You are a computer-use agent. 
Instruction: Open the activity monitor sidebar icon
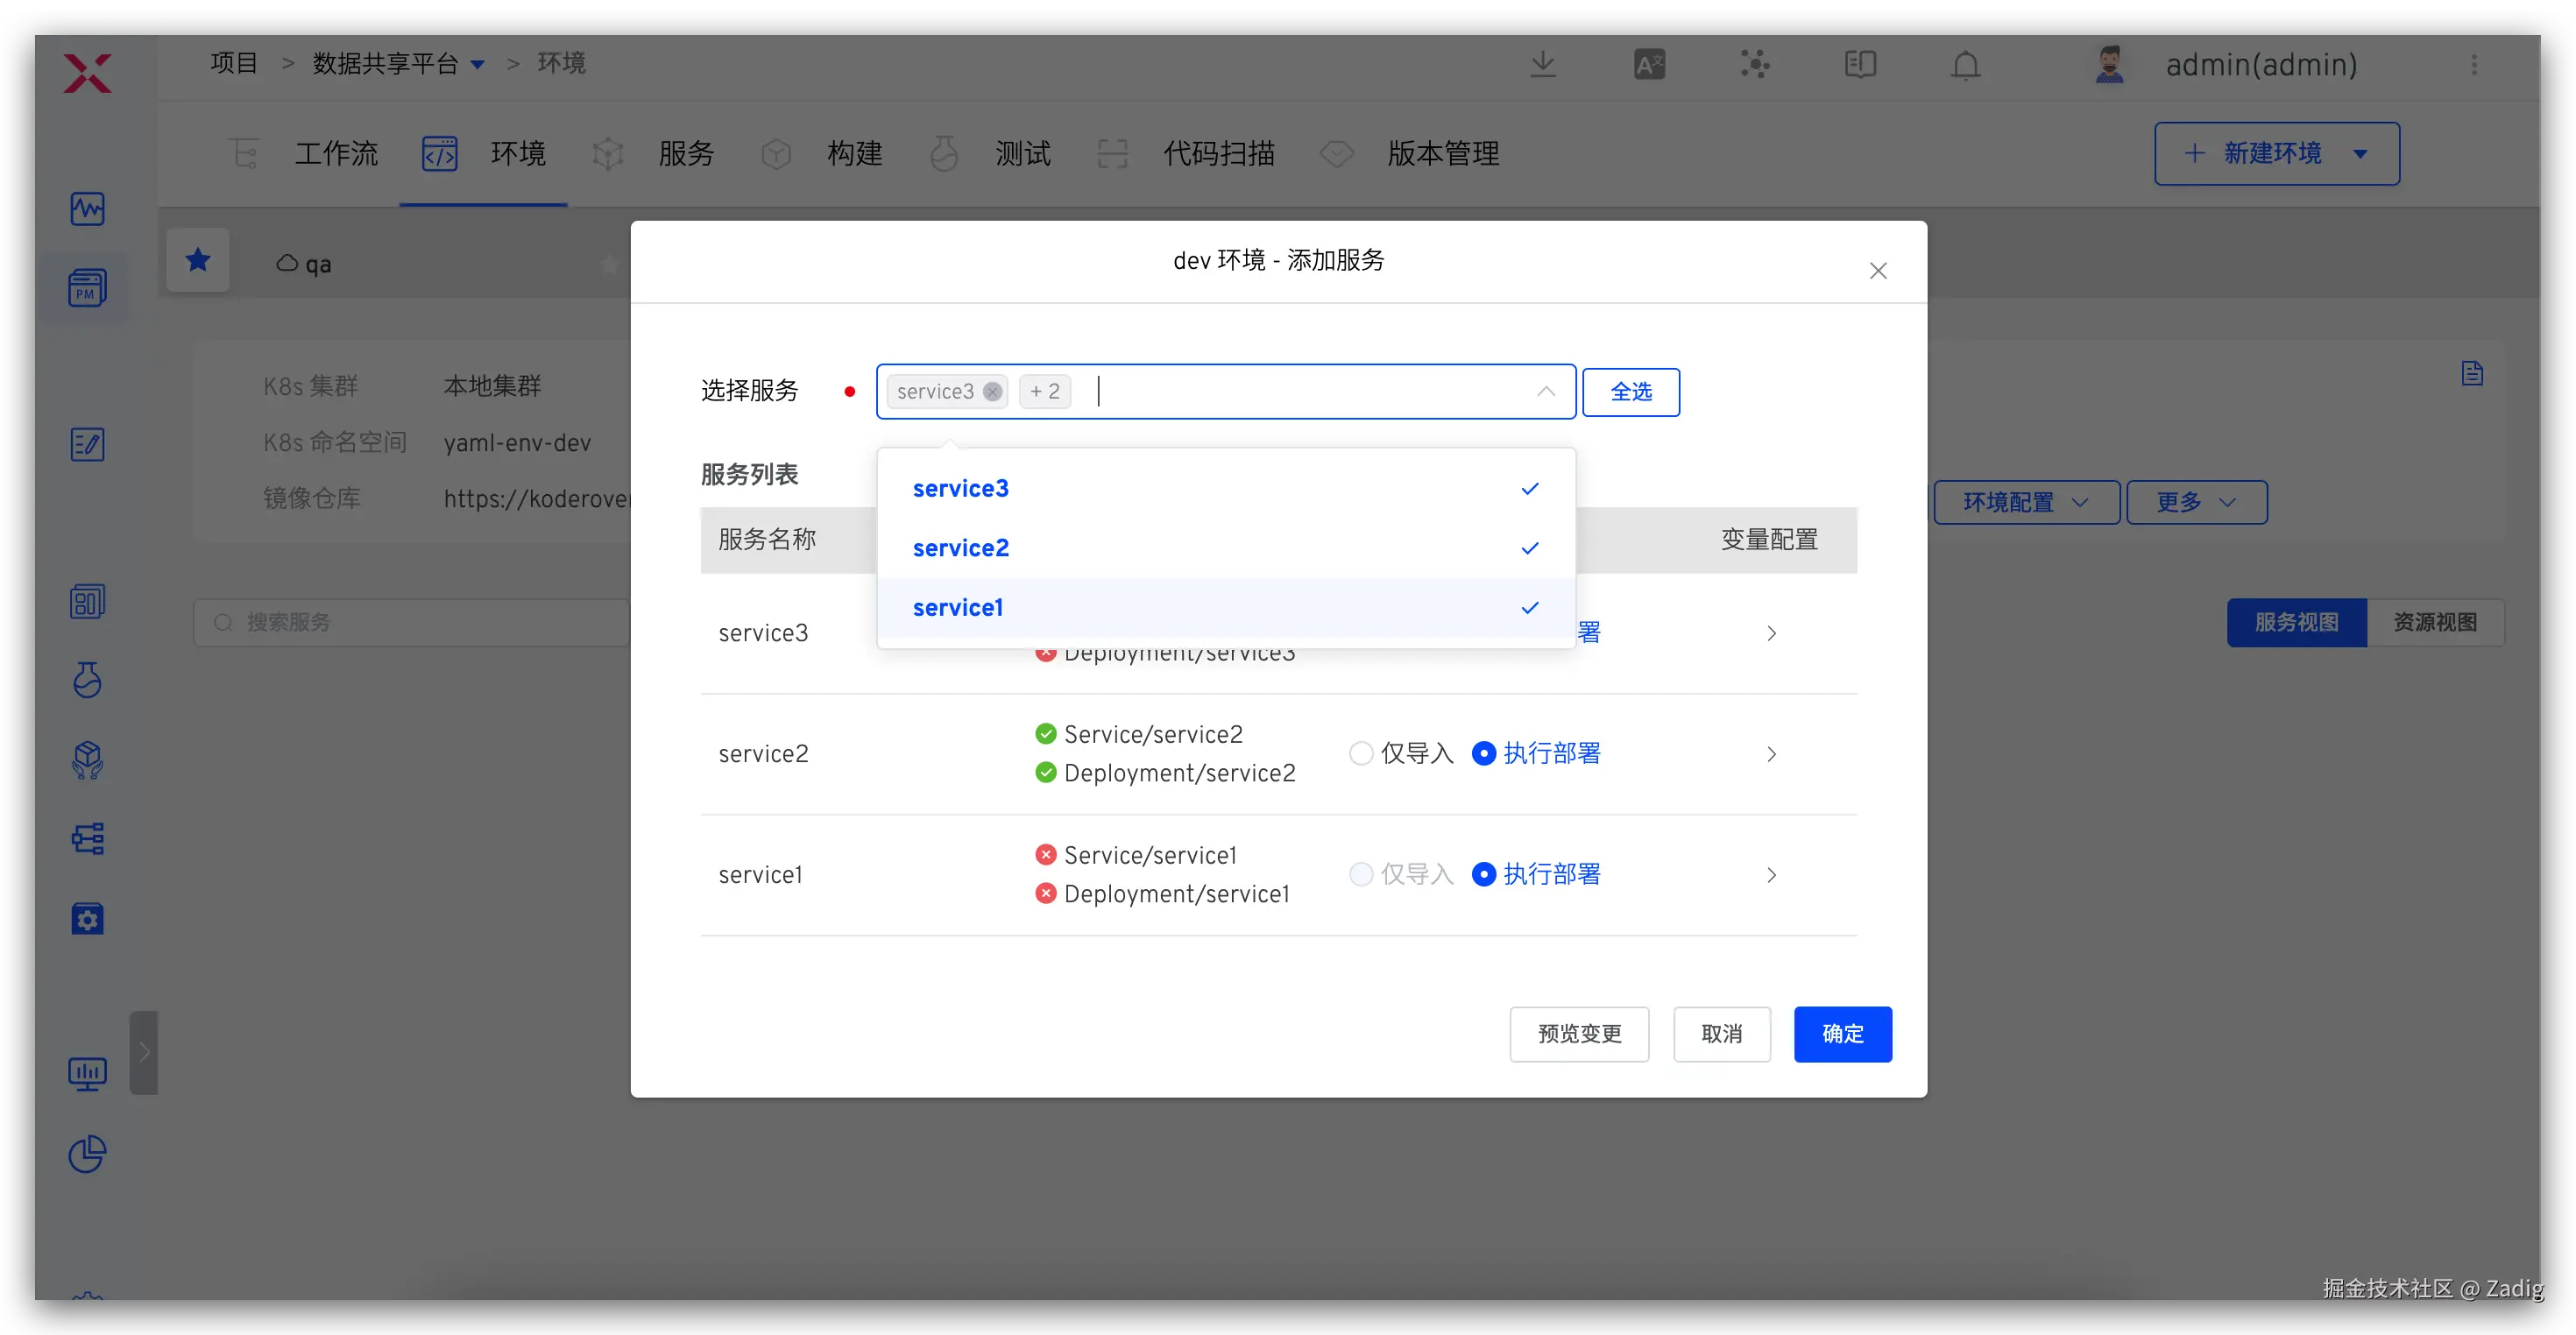pyautogui.click(x=88, y=209)
